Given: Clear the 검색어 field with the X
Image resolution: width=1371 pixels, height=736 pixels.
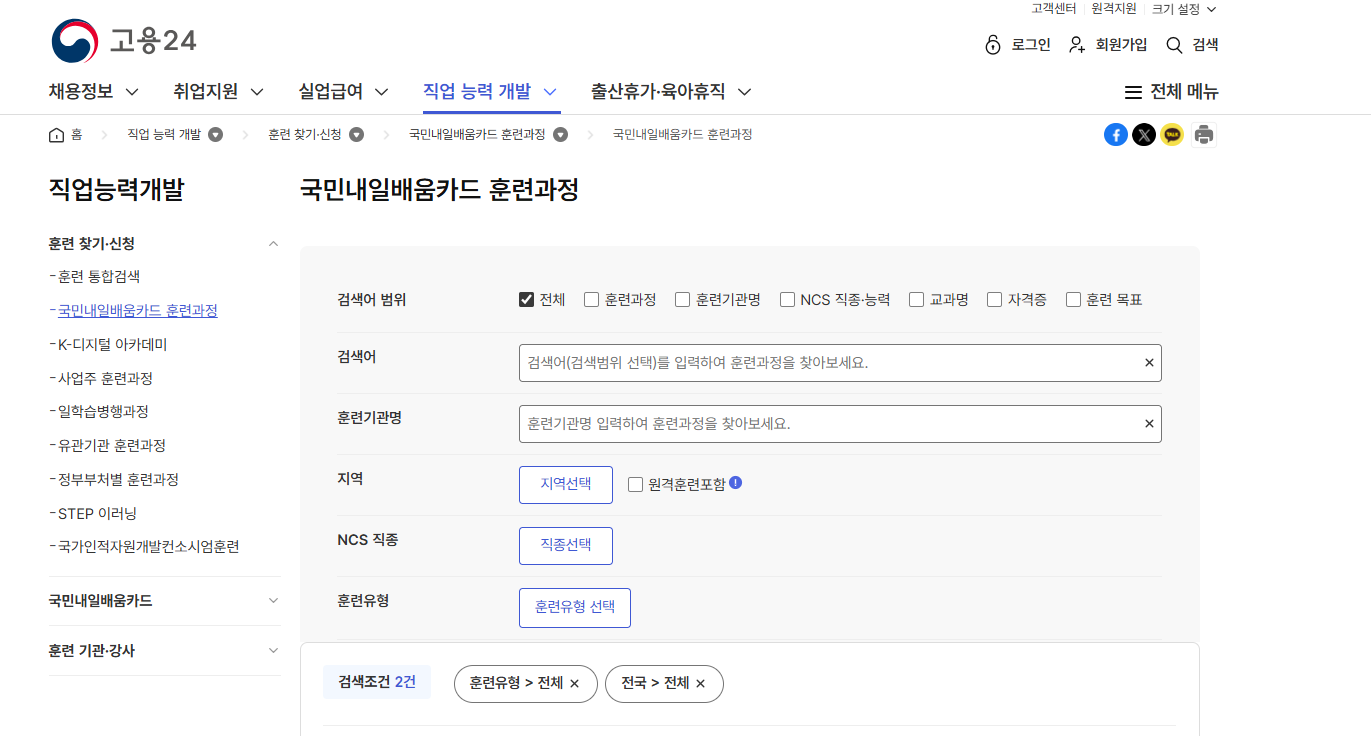Looking at the screenshot, I should click(1149, 363).
